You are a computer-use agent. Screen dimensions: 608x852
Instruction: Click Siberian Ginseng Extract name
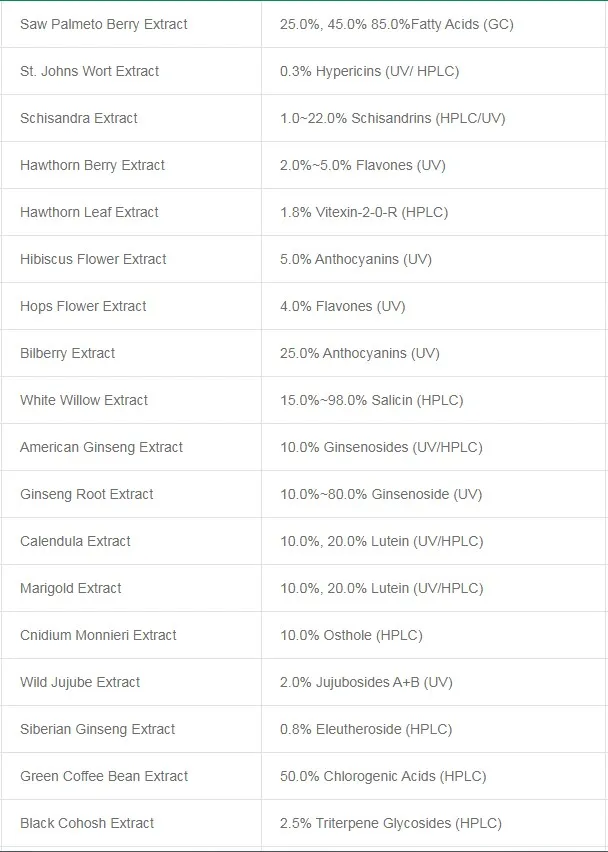coord(97,729)
